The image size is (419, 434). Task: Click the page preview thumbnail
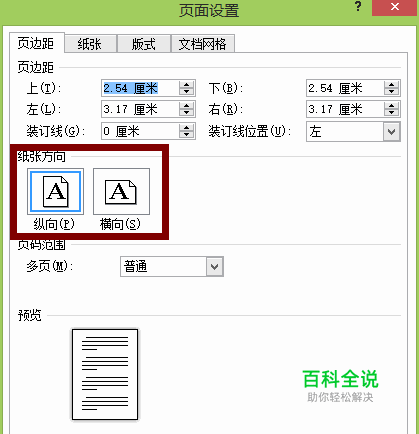point(105,374)
